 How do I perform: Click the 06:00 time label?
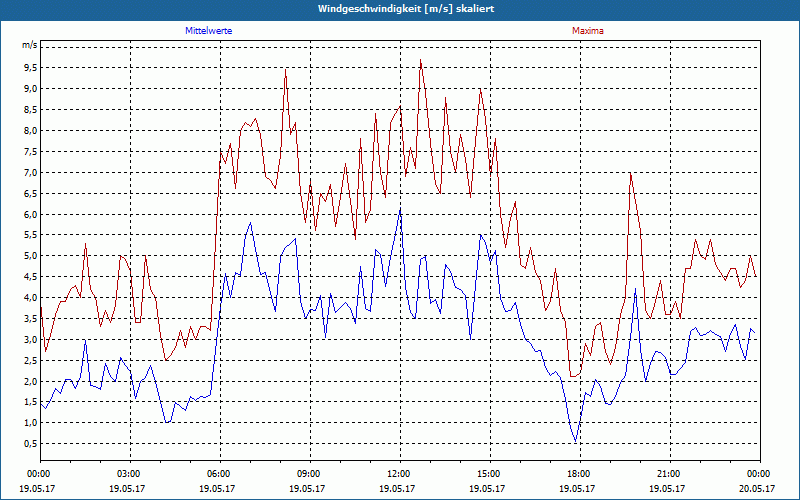220,474
